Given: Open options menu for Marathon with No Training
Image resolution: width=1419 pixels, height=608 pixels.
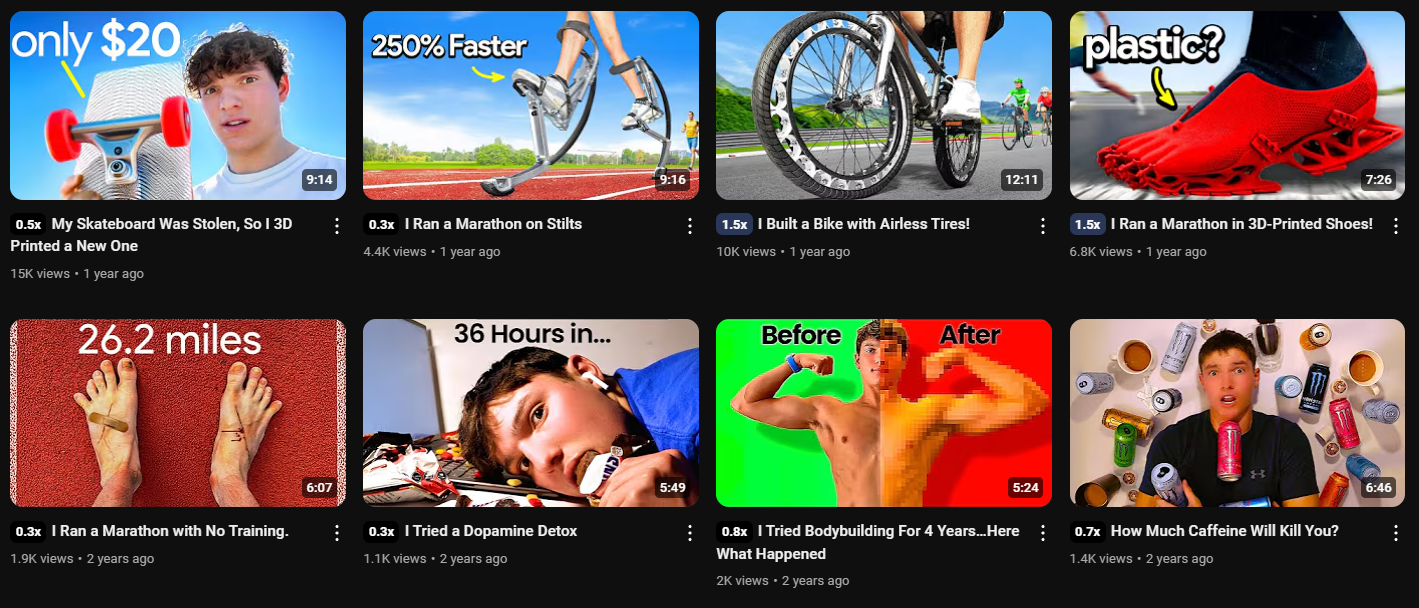Looking at the screenshot, I should (x=337, y=532).
